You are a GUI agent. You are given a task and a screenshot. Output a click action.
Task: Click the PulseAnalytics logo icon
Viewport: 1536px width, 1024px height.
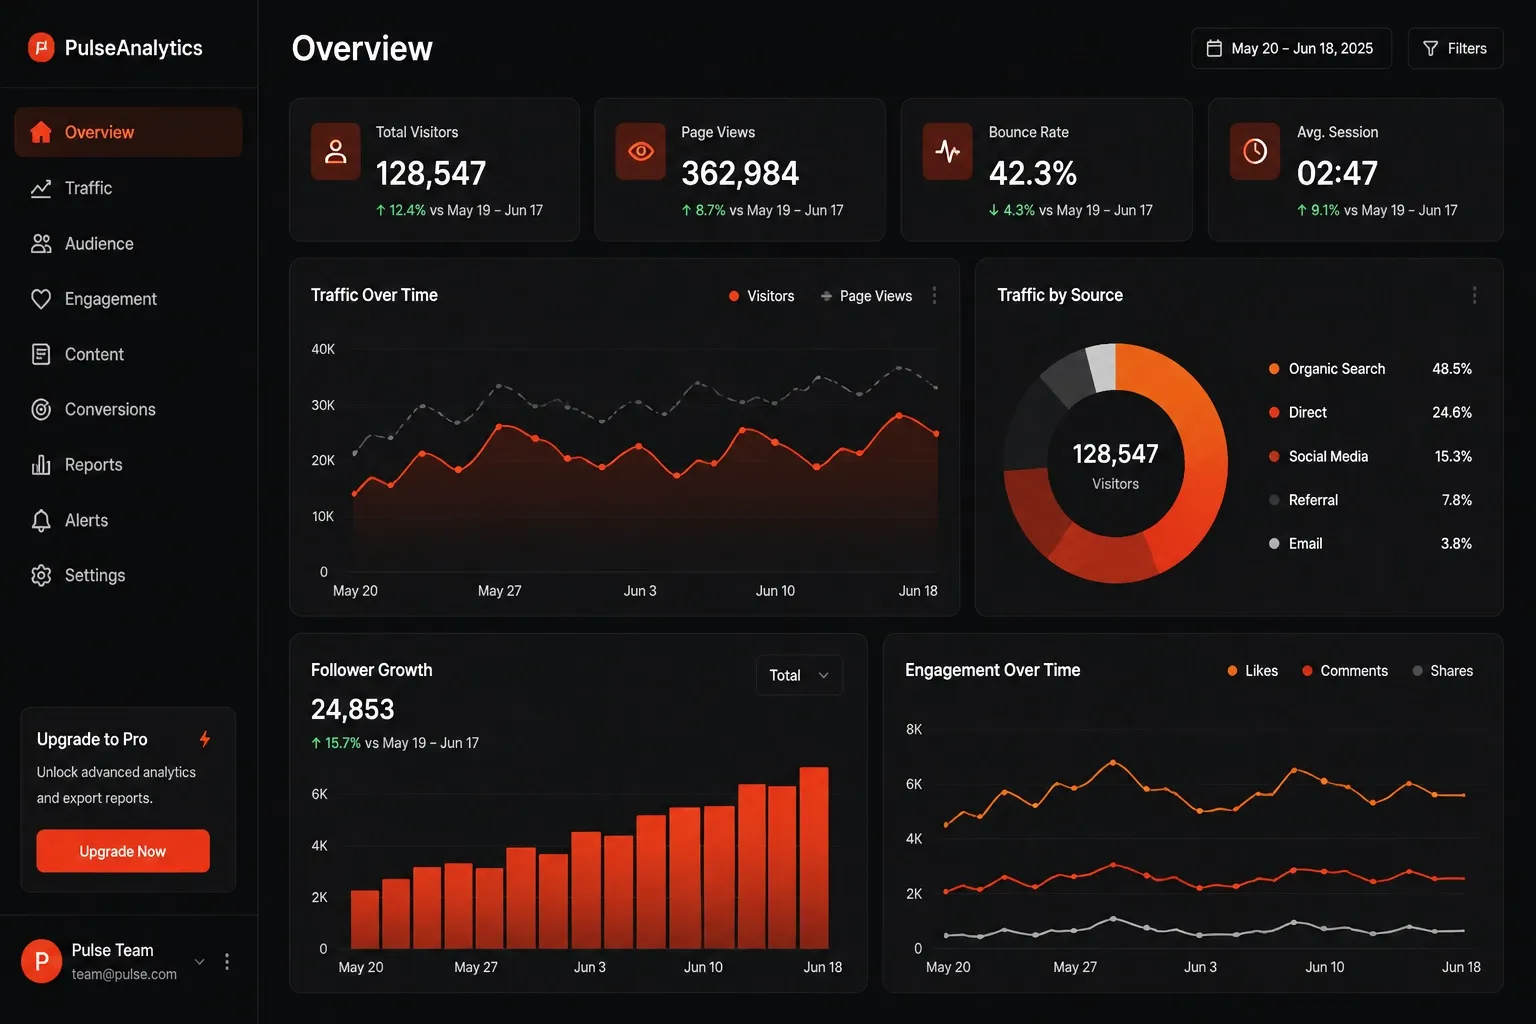tap(41, 47)
